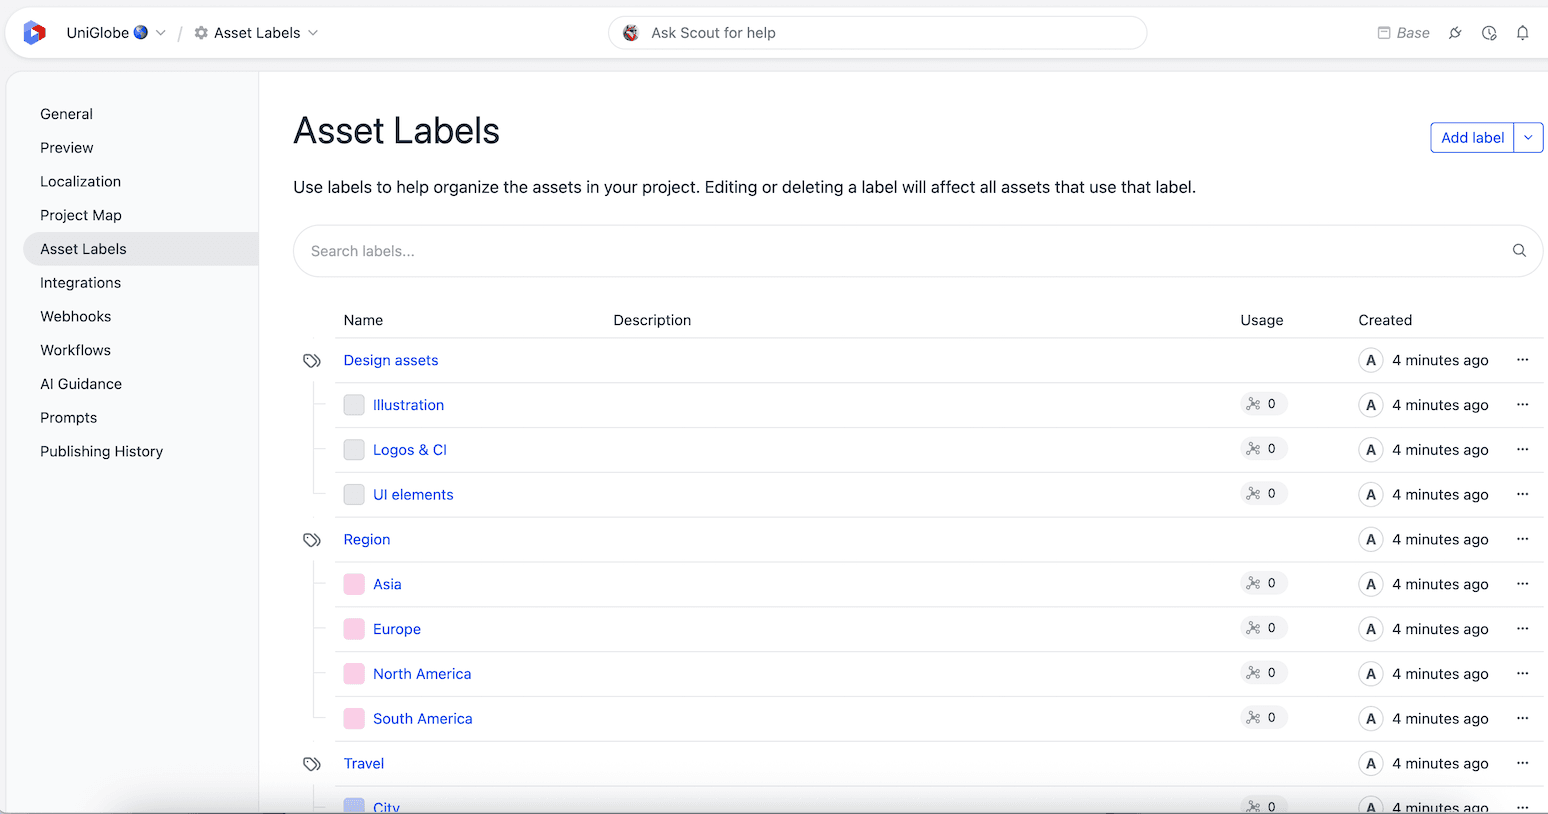The width and height of the screenshot is (1548, 814).
Task: Open the more options menu for Region
Action: (1523, 539)
